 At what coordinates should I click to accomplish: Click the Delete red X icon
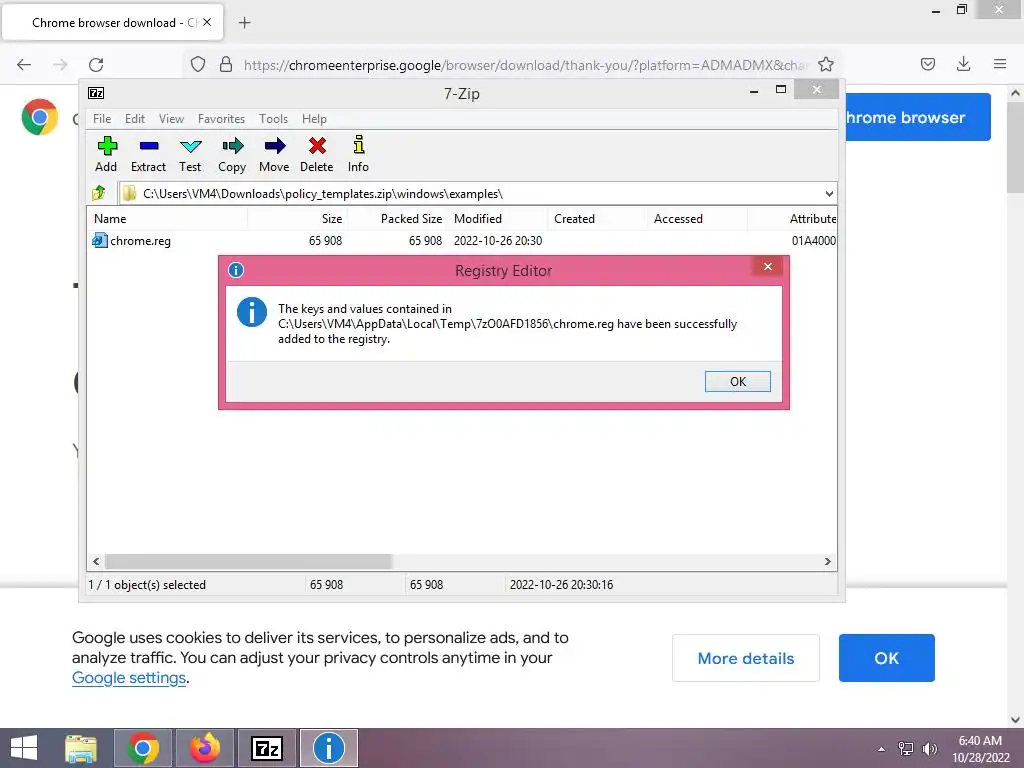(317, 146)
